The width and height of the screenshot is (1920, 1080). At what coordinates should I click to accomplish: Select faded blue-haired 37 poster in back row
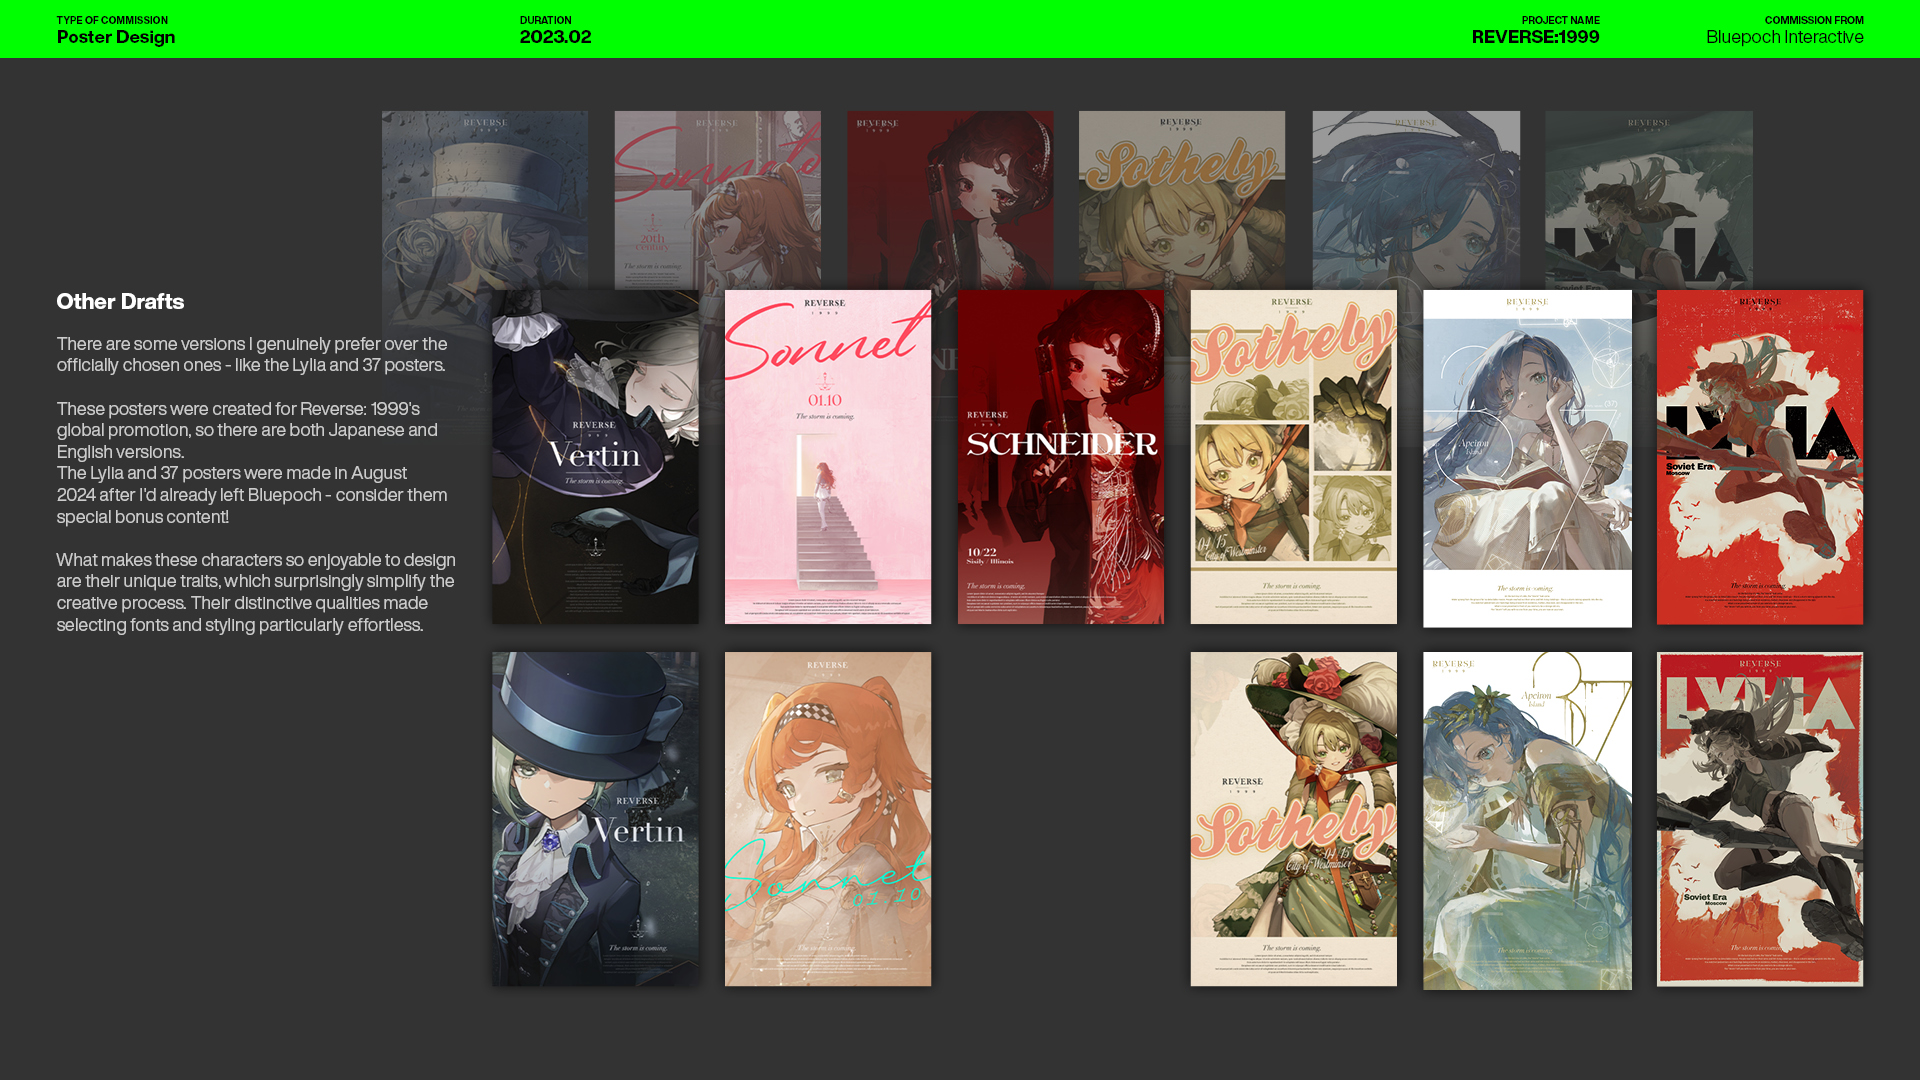[x=1416, y=200]
